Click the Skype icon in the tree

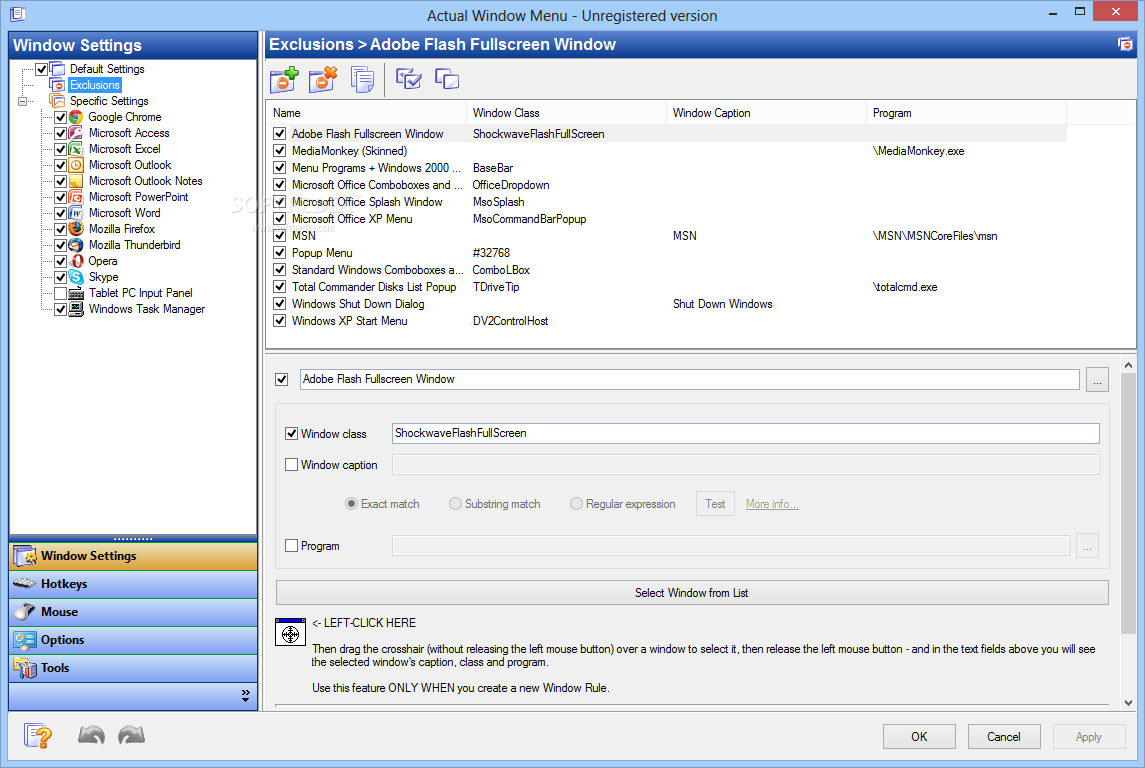point(76,277)
